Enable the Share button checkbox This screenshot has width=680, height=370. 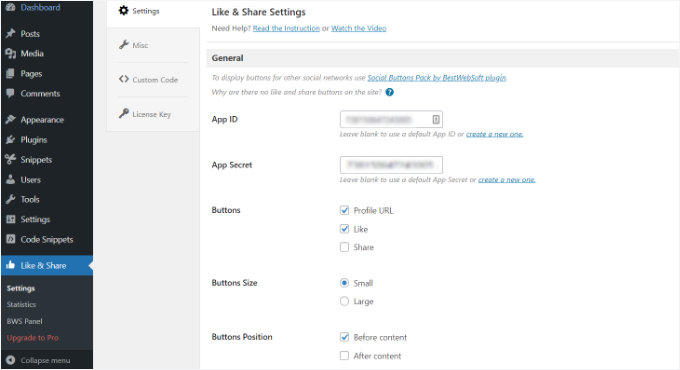pyautogui.click(x=344, y=247)
